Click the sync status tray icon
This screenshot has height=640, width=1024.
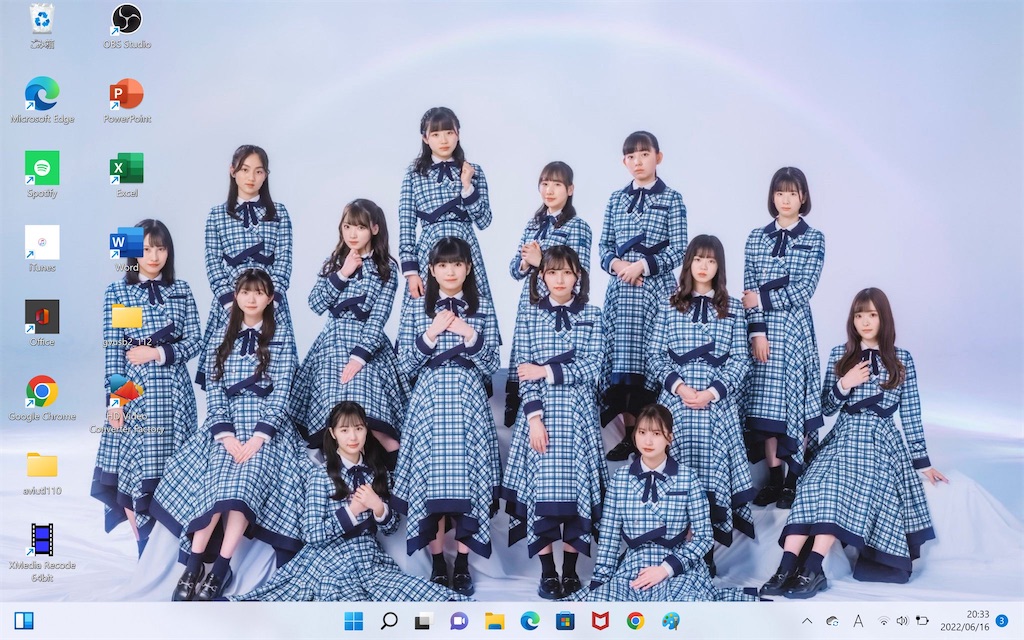(832, 621)
